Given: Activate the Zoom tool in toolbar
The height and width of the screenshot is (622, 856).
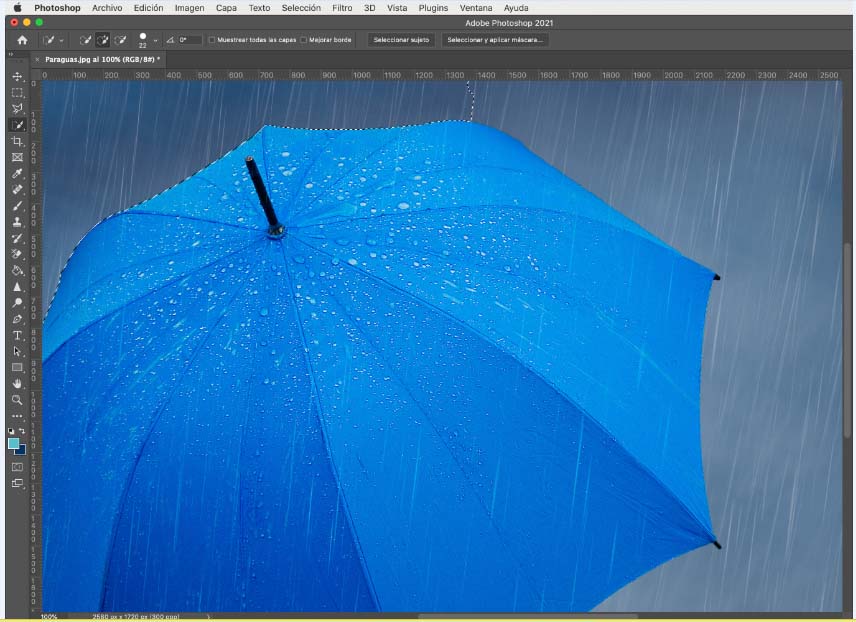Looking at the screenshot, I should [17, 400].
